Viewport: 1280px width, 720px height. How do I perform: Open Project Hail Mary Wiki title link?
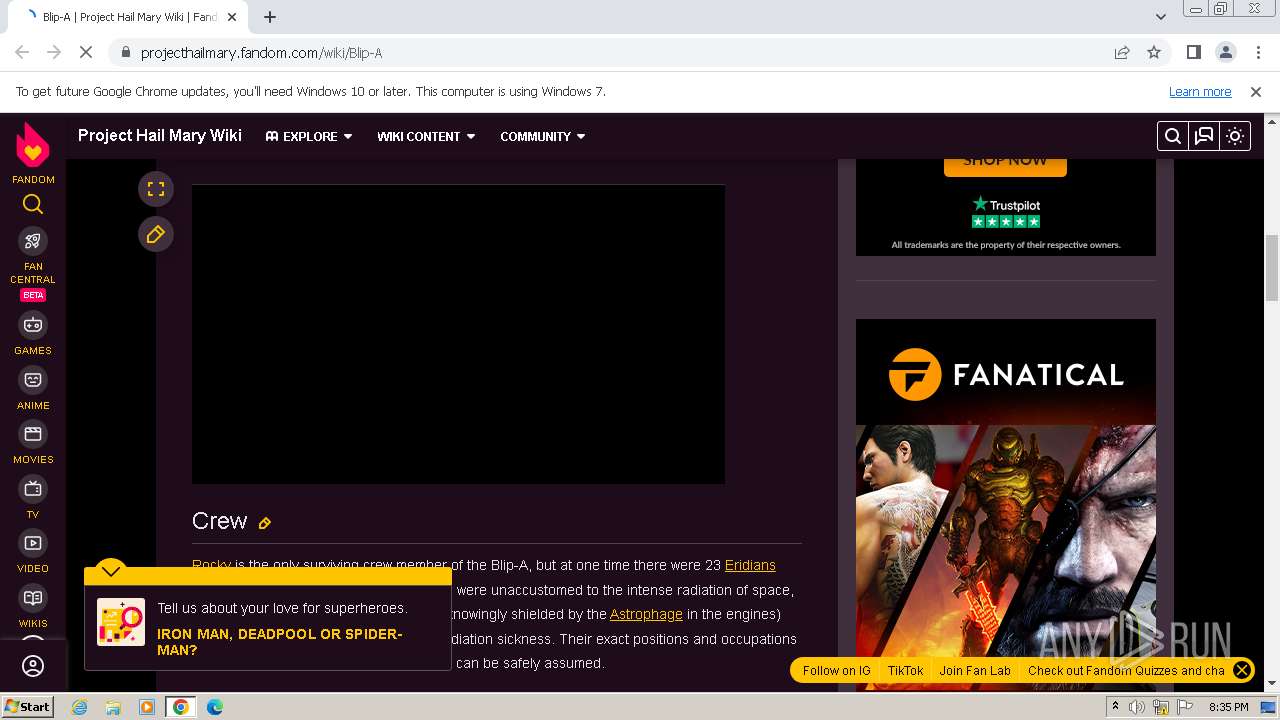[x=160, y=135]
